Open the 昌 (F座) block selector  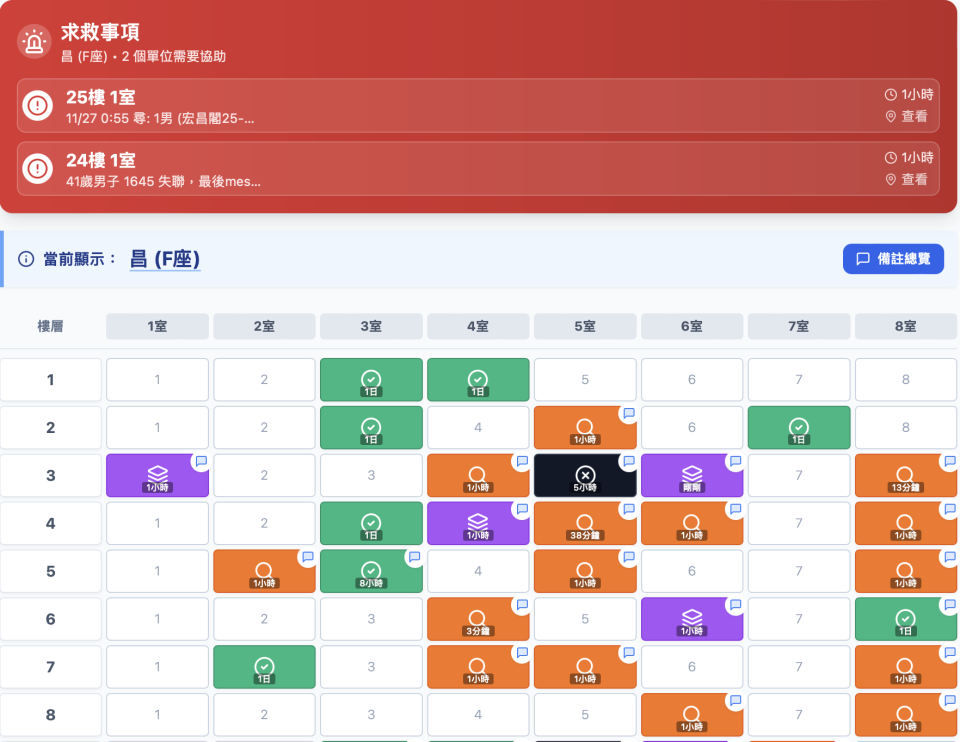[166, 258]
